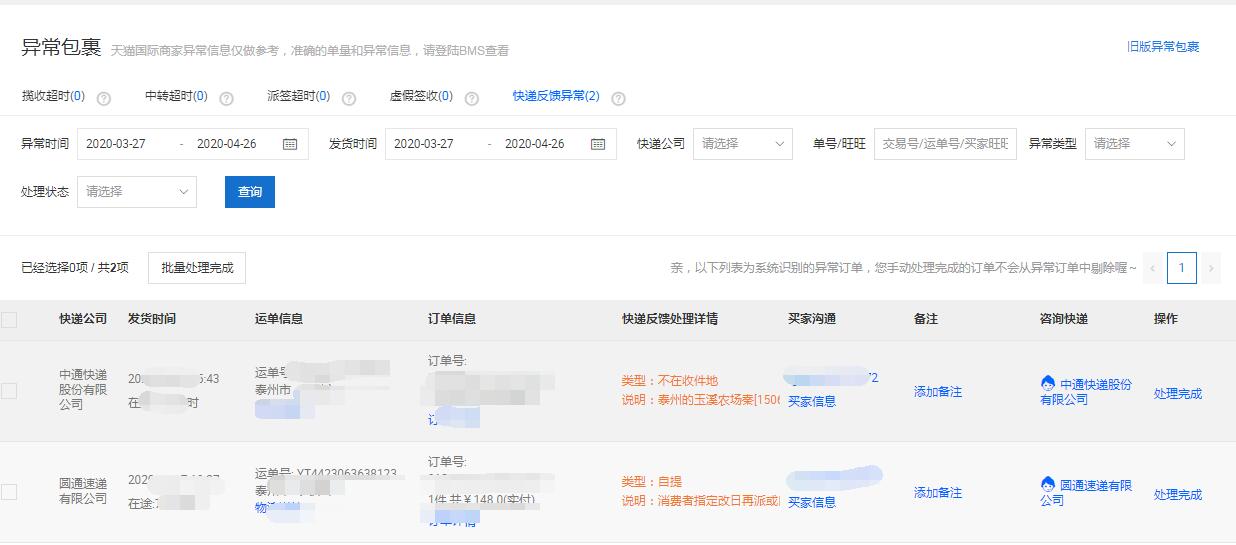The image size is (1236, 545).
Task: Open calendar icon in 发货时间 date range
Action: click(598, 144)
